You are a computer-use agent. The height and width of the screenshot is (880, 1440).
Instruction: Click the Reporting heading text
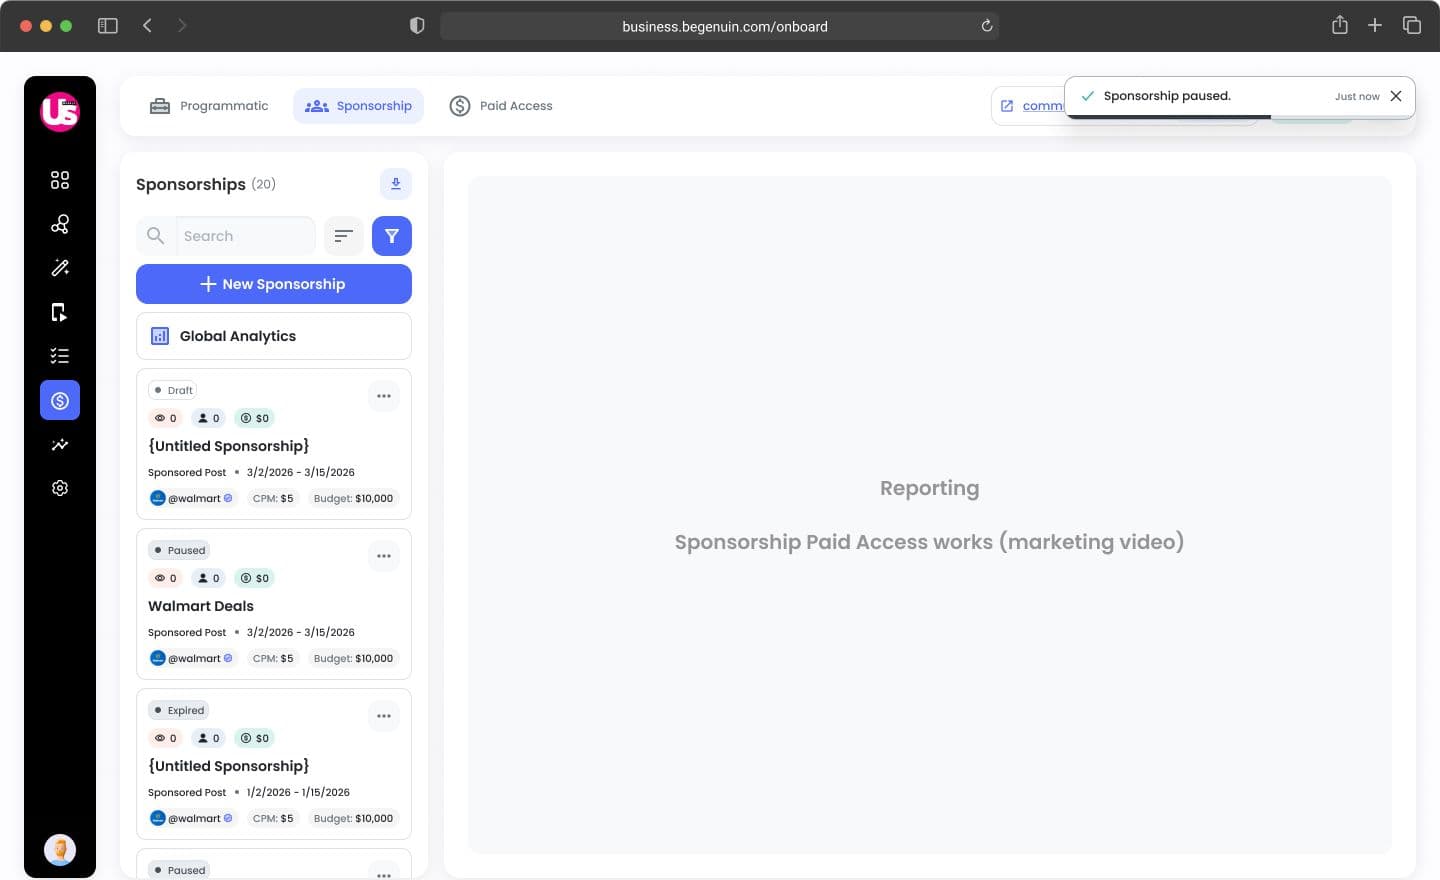[x=930, y=488]
